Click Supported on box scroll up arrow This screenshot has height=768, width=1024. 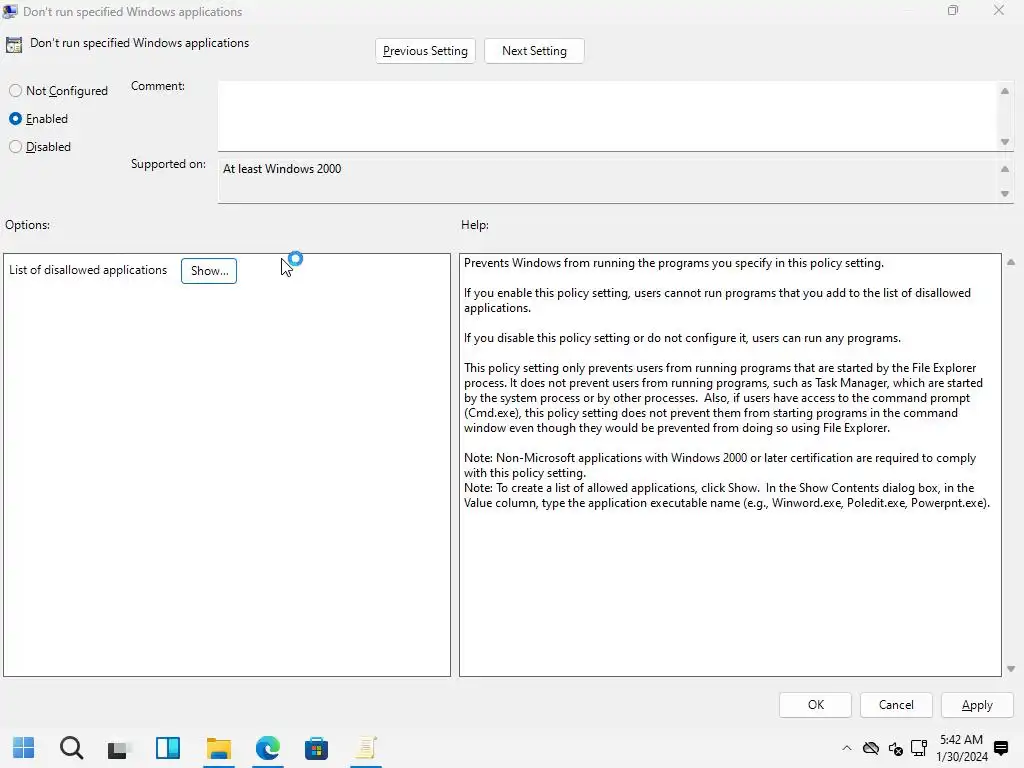click(x=1005, y=169)
